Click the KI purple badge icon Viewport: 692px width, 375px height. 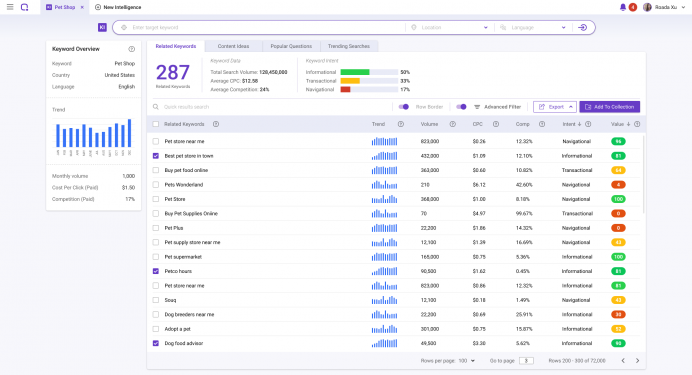click(x=102, y=27)
